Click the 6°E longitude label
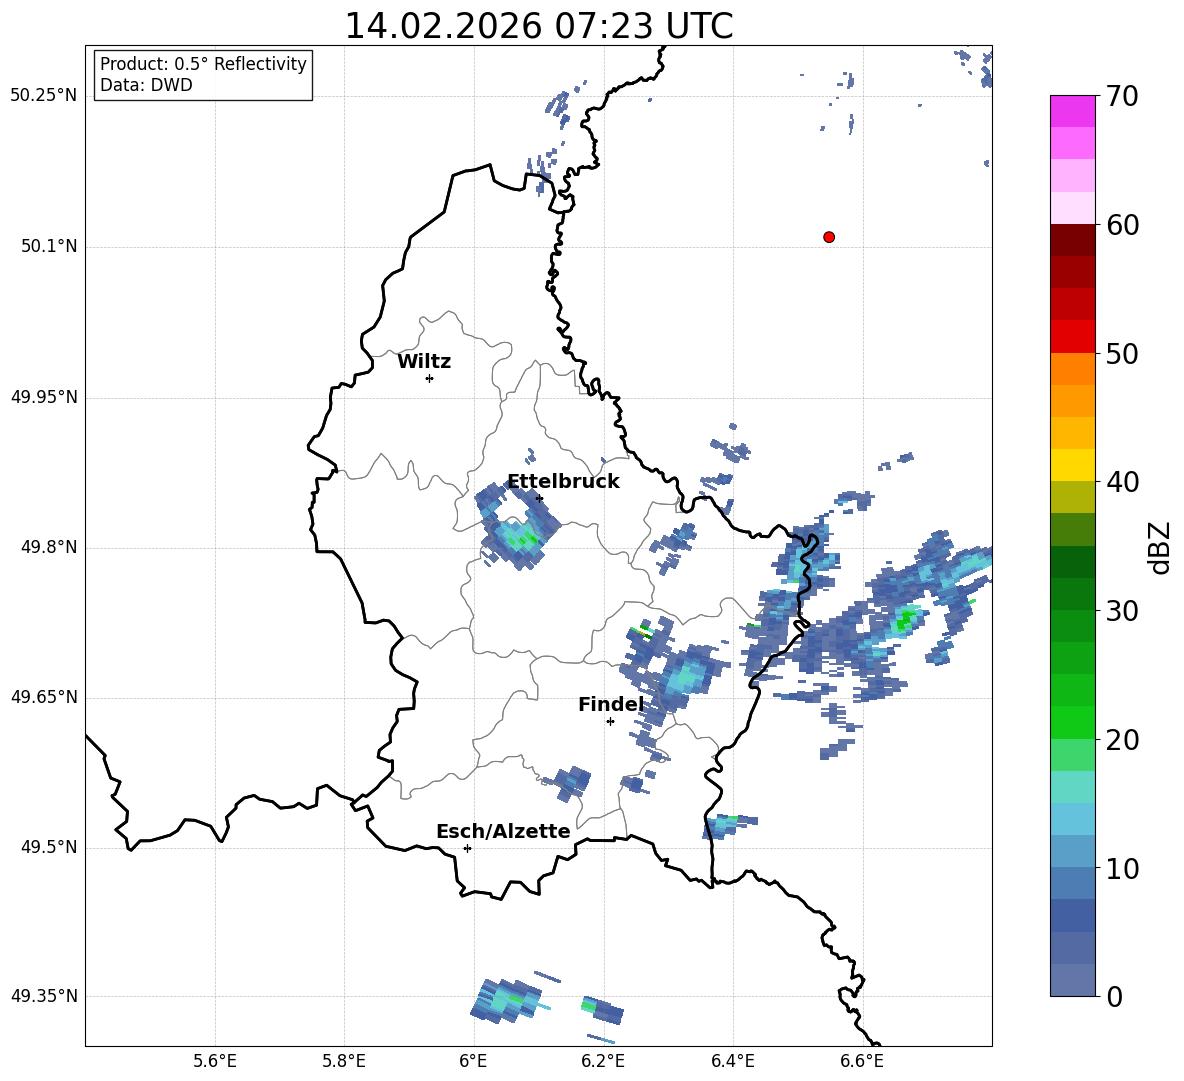Screen dimensions: 1184x1081 point(473,1061)
